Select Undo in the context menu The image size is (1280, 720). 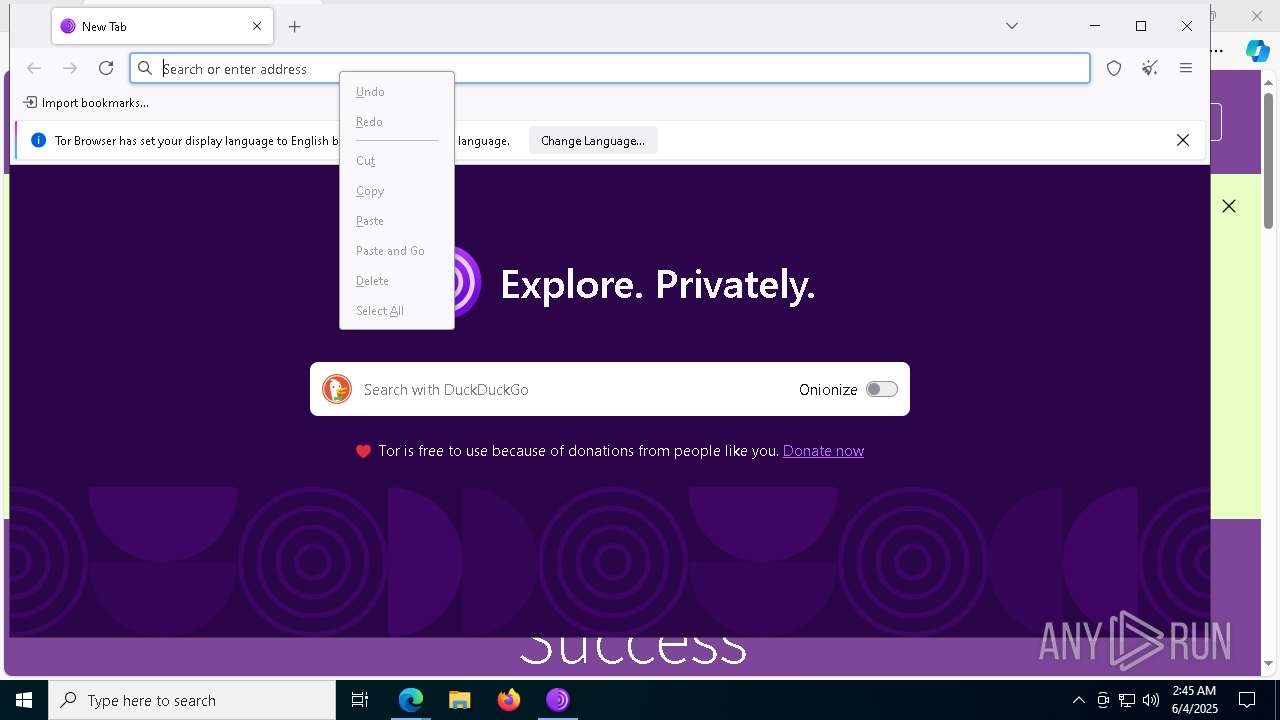[x=397, y=92]
